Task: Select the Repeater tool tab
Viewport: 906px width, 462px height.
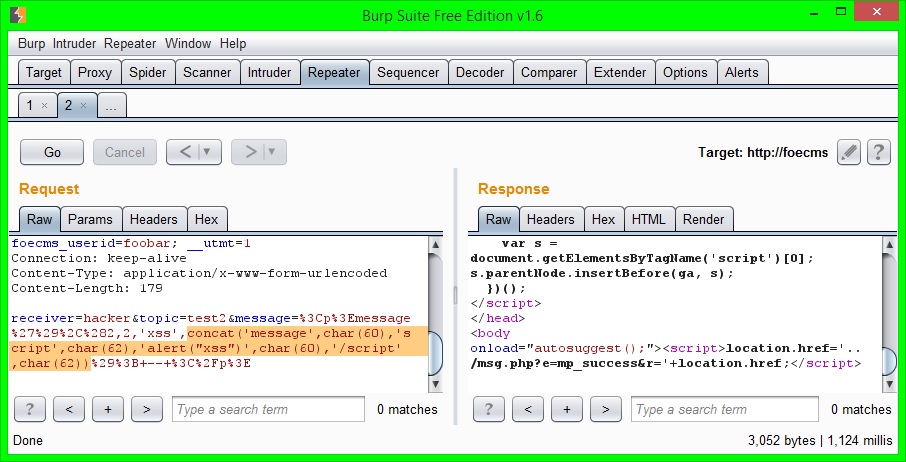Action: click(x=335, y=73)
